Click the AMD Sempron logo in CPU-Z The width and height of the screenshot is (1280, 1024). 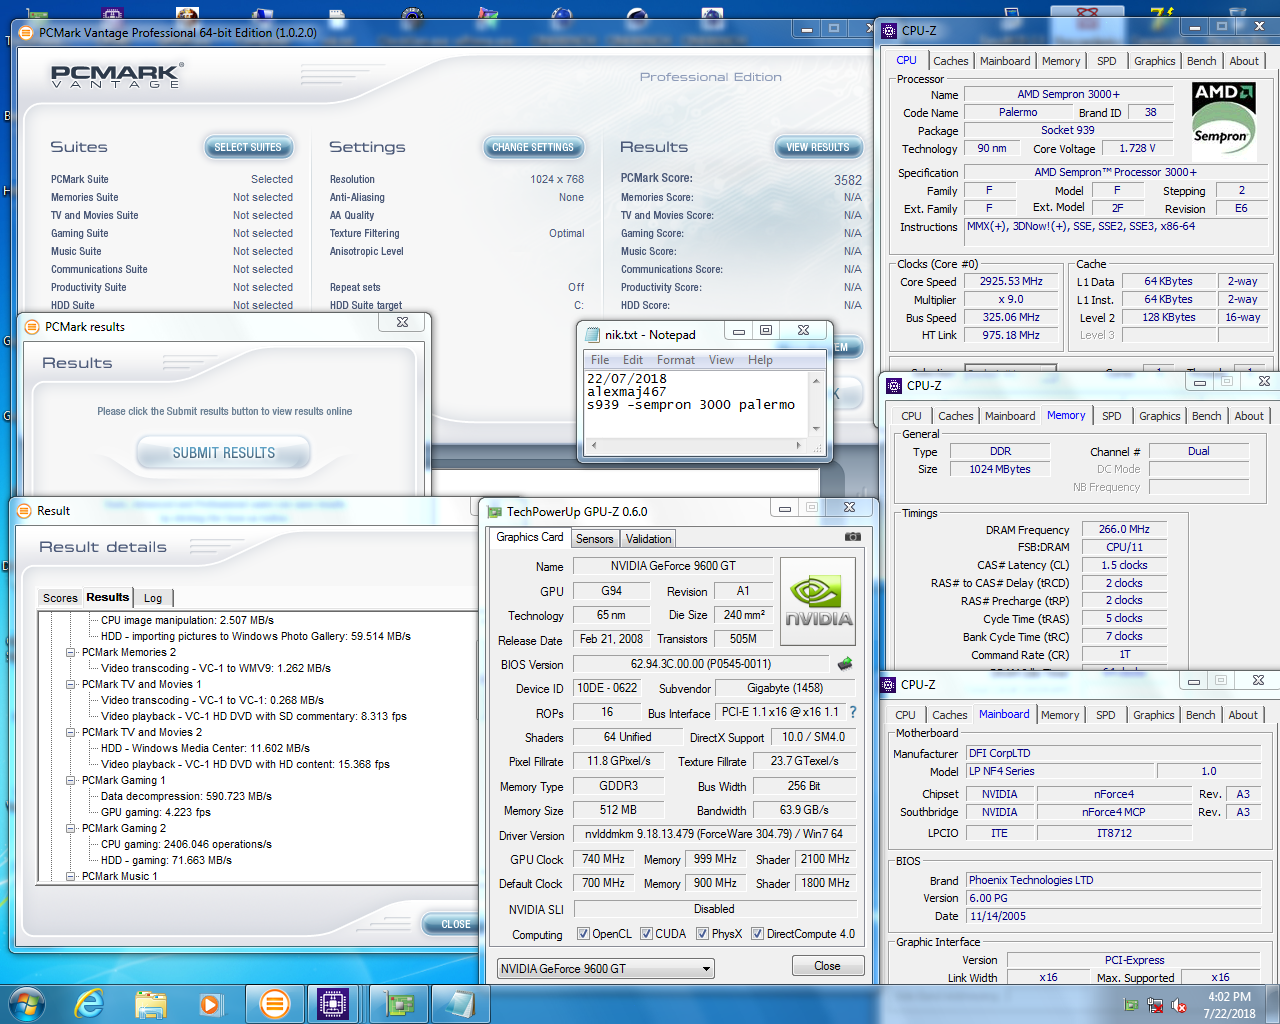(1223, 119)
